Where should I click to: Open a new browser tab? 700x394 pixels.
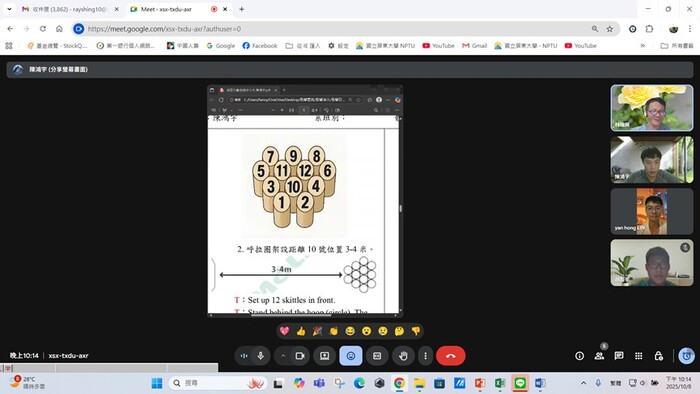pos(242,9)
